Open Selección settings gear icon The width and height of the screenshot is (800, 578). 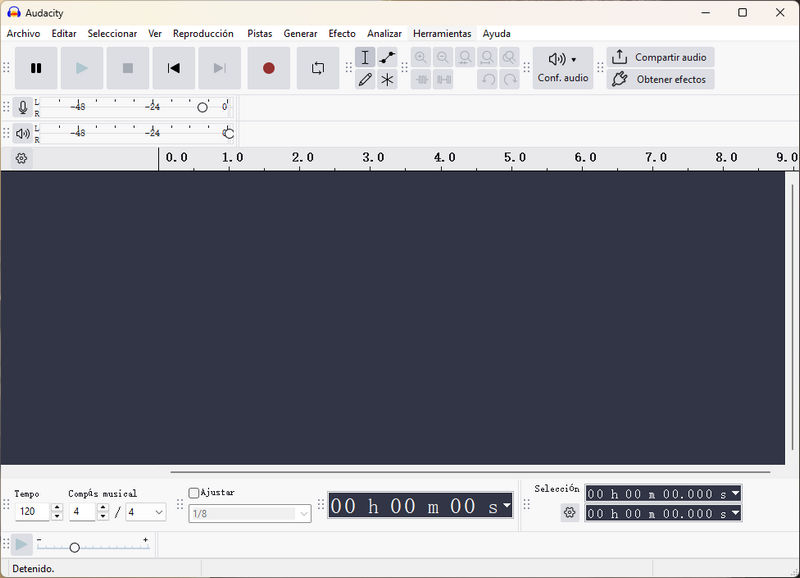(569, 512)
